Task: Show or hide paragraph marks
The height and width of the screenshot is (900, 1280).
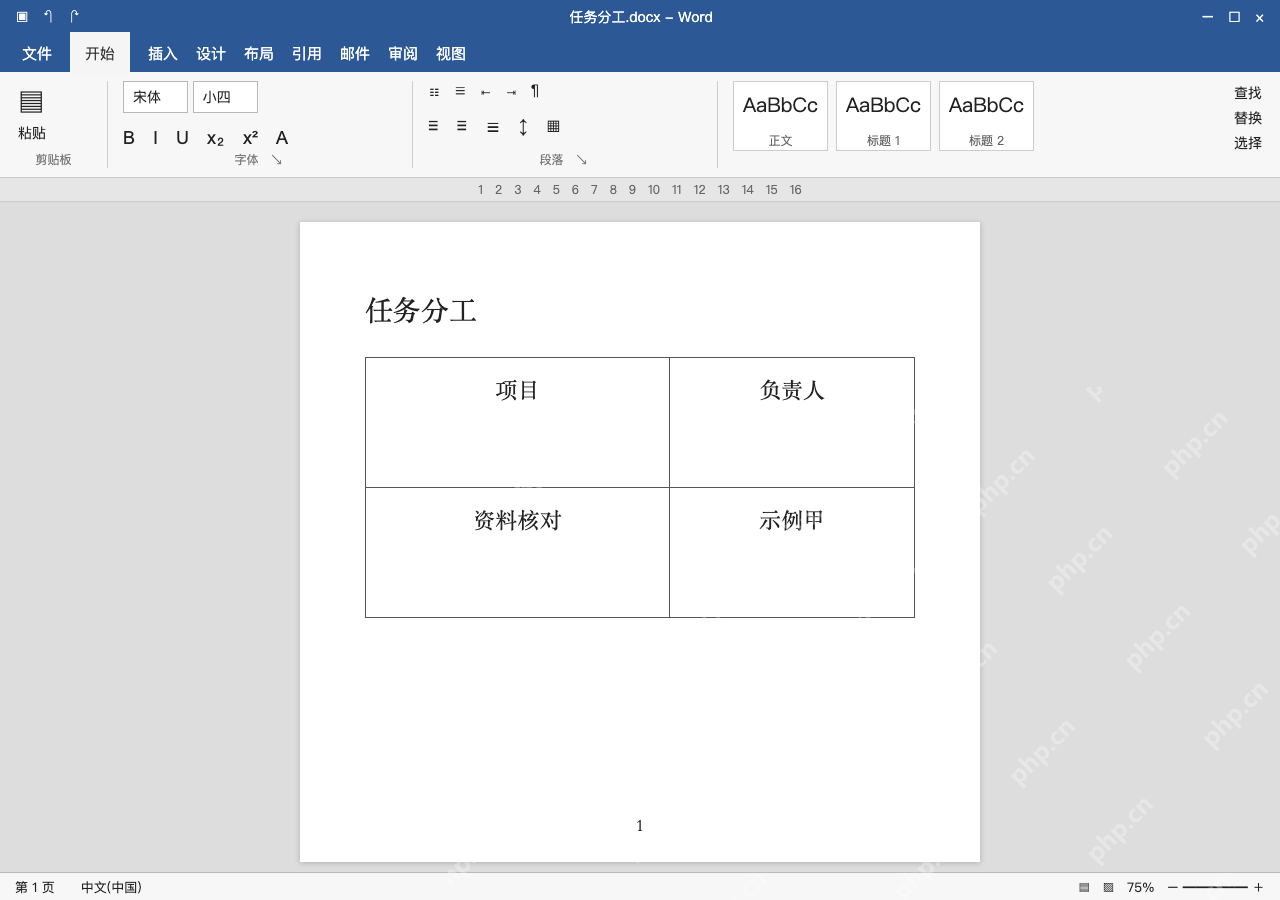Action: click(535, 91)
